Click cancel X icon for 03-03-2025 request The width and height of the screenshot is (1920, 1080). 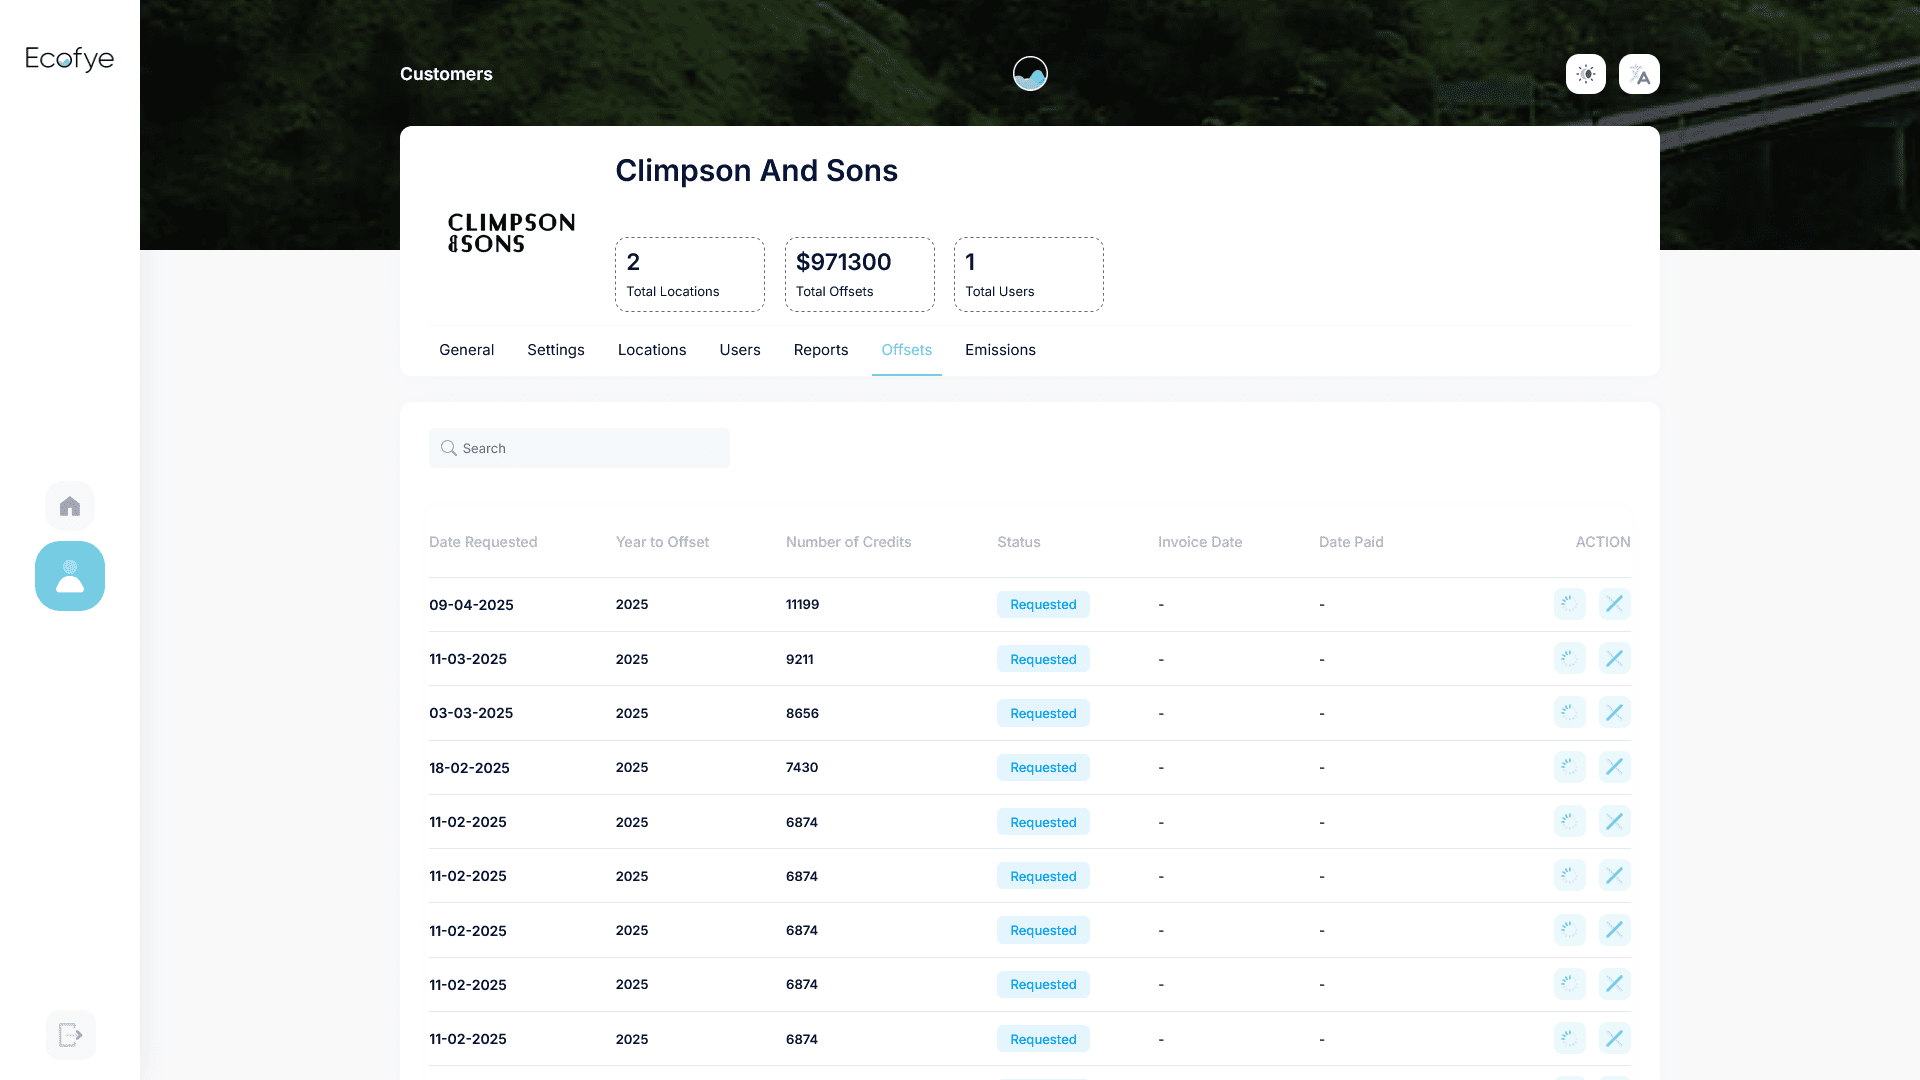click(1614, 713)
